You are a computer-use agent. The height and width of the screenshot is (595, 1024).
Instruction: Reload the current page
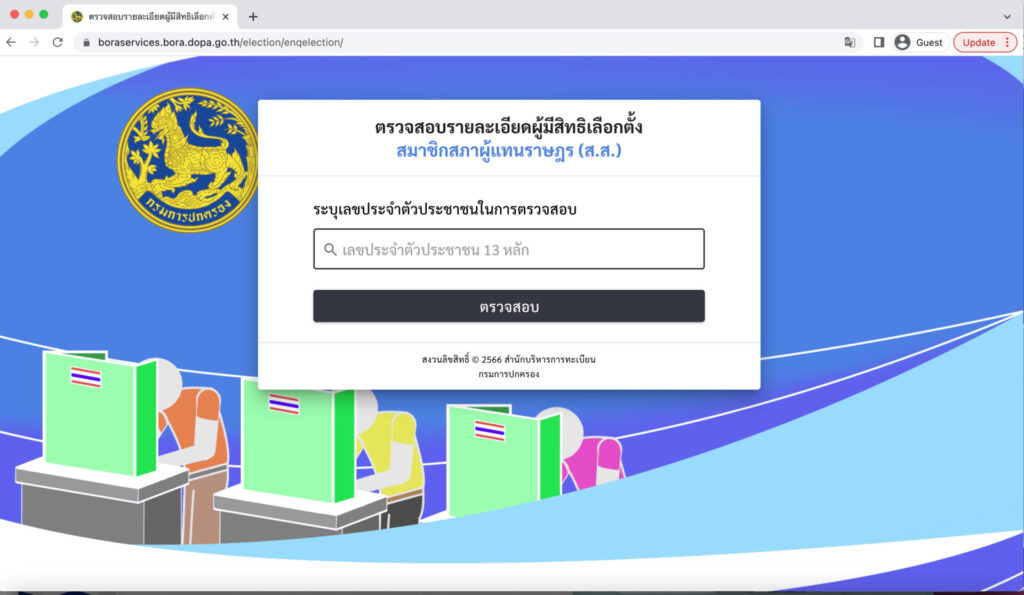58,42
